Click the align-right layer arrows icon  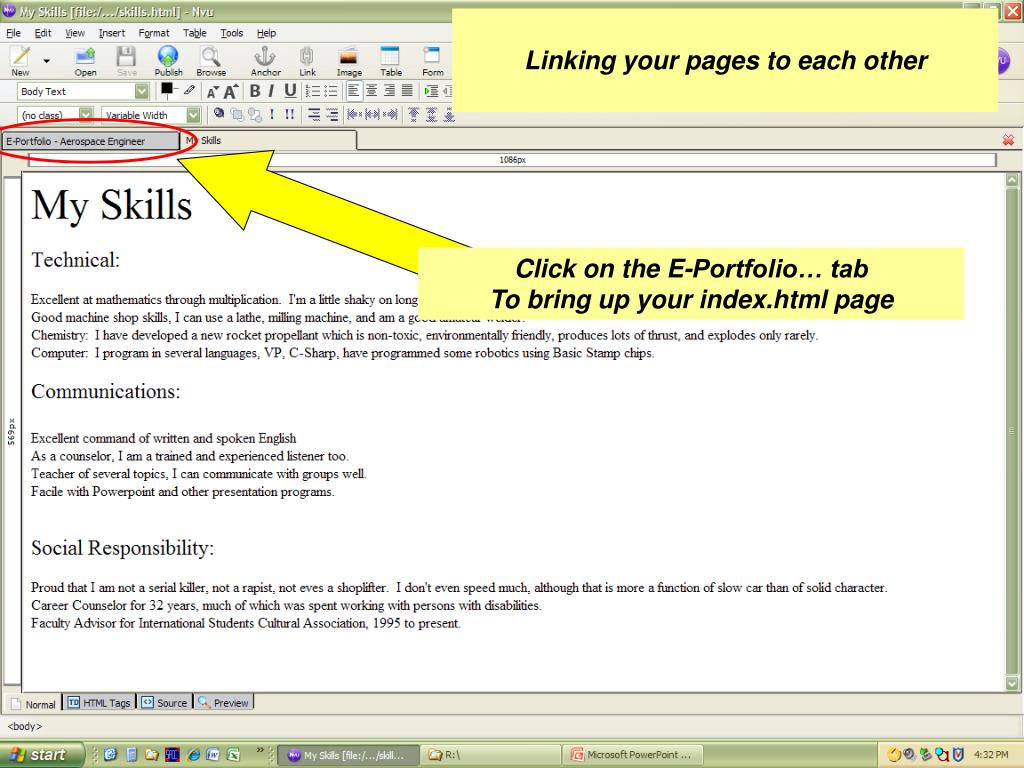[x=390, y=114]
